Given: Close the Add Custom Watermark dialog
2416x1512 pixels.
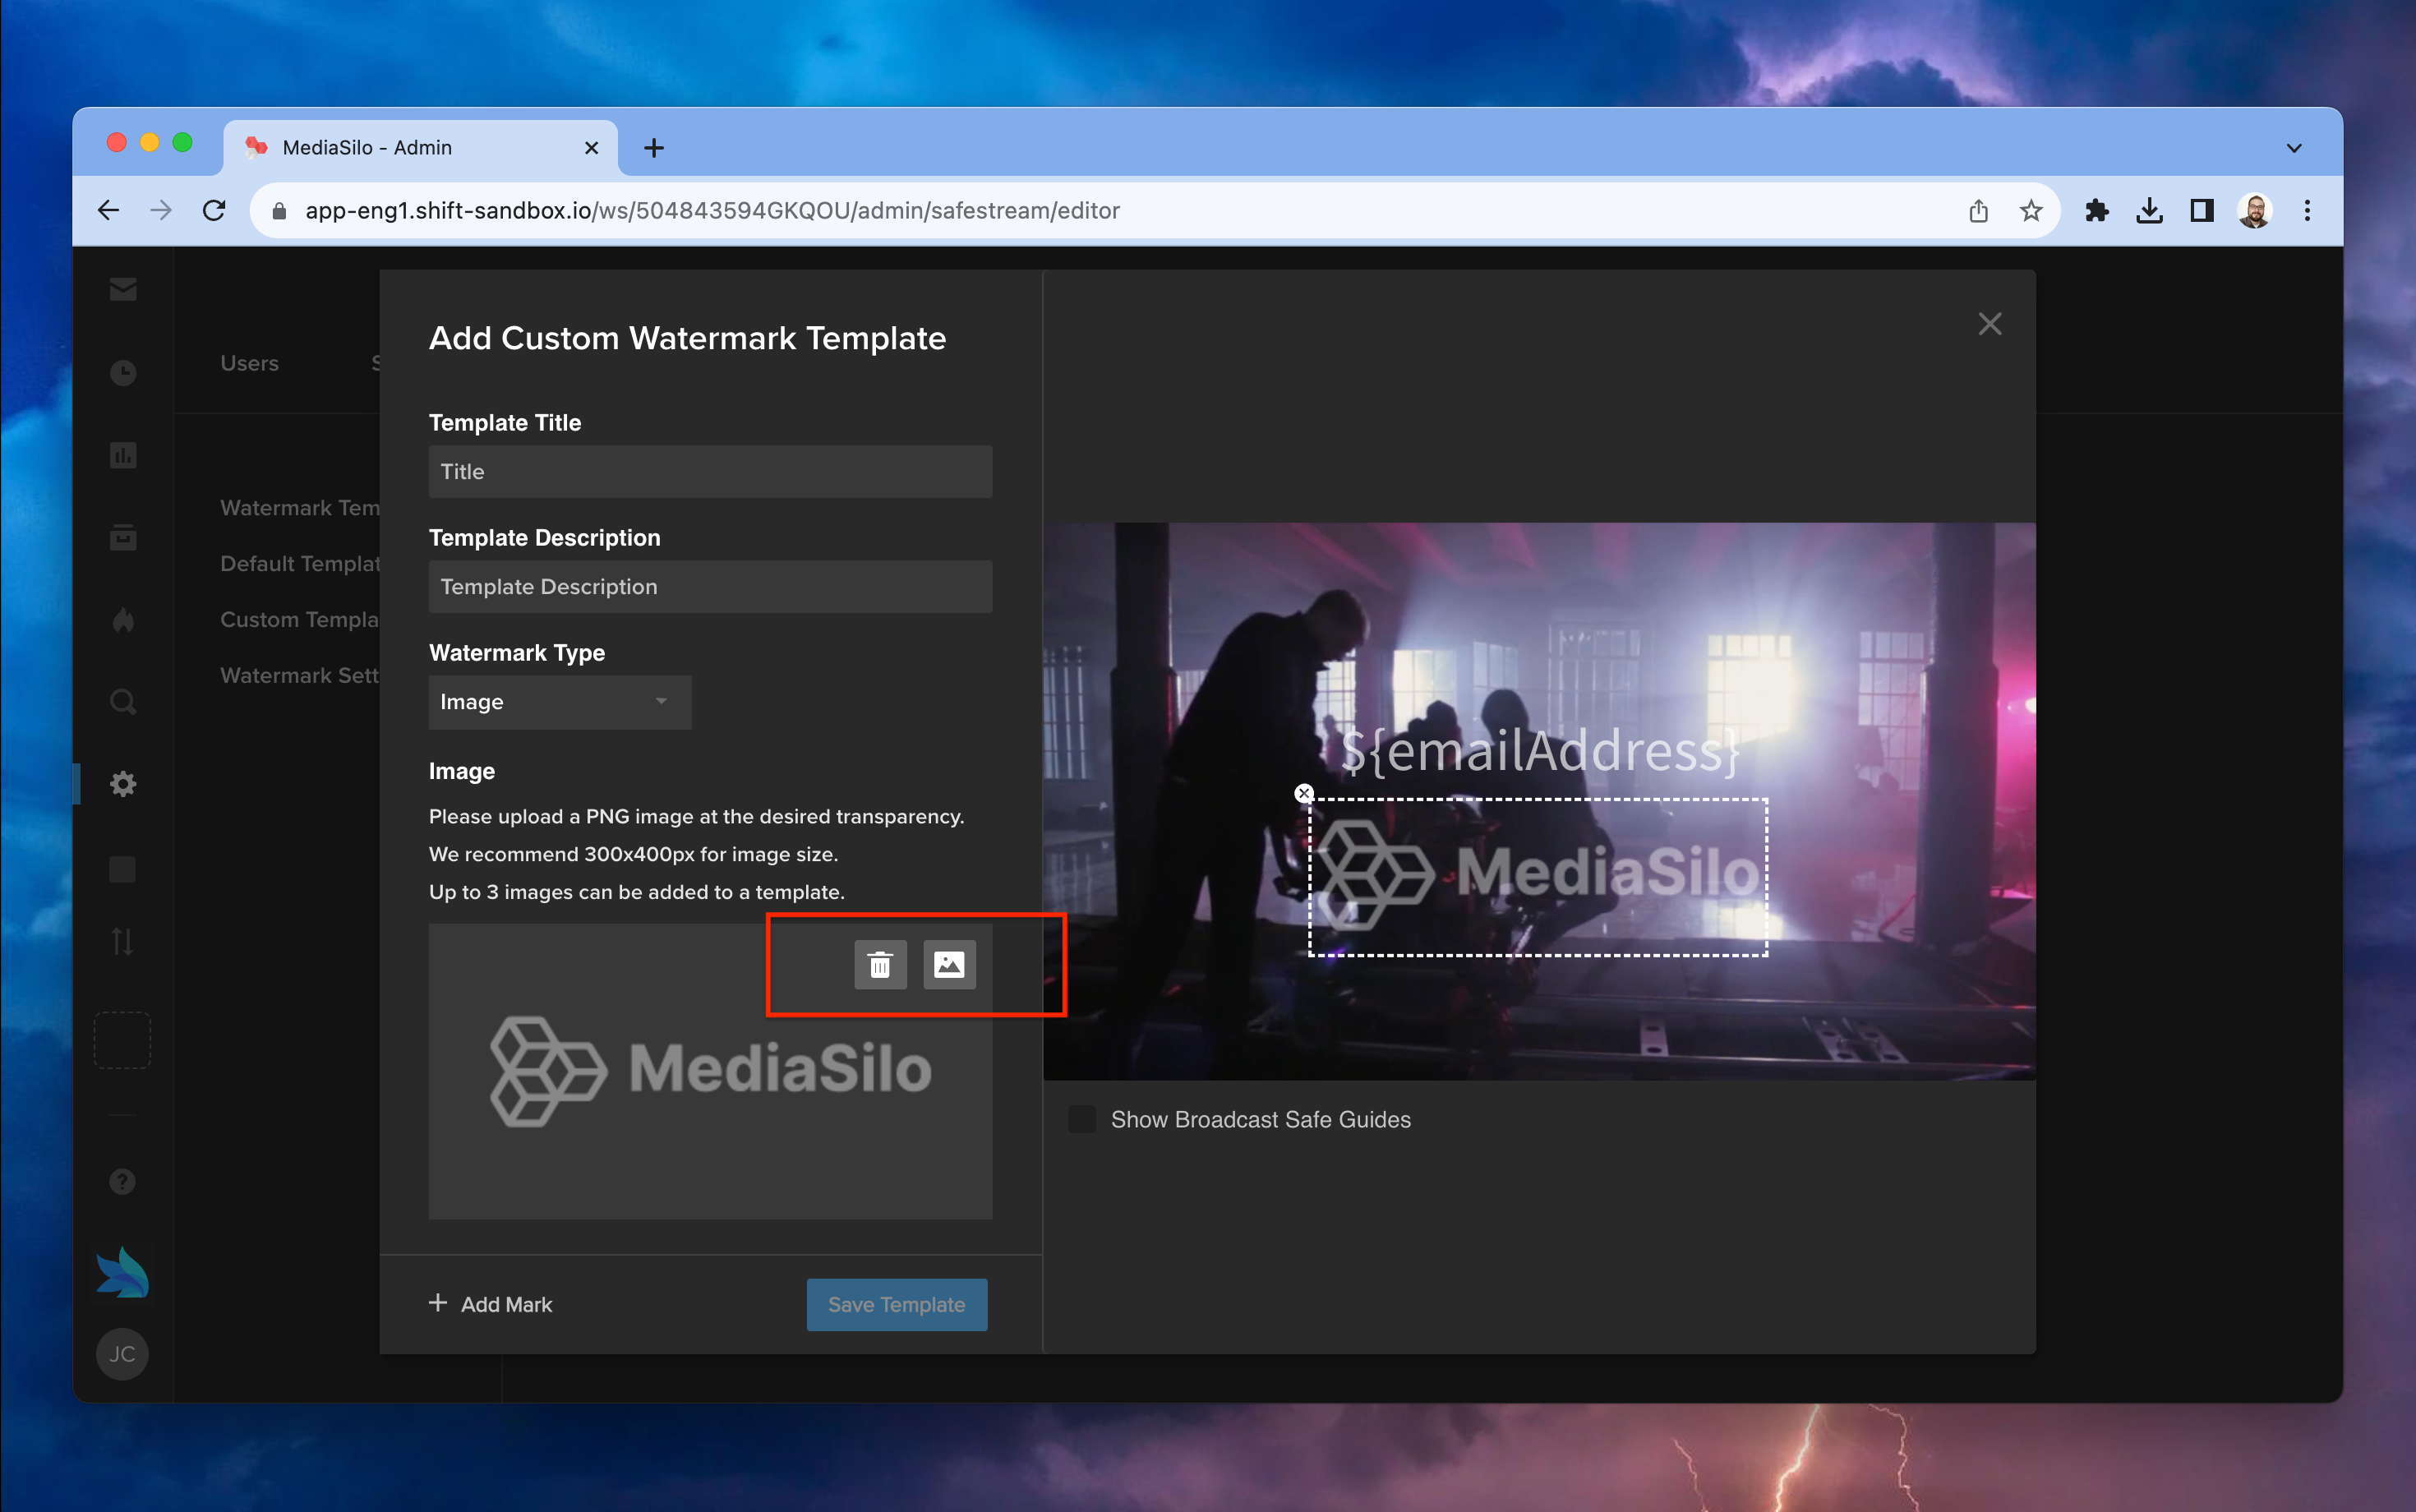Looking at the screenshot, I should 1990,324.
